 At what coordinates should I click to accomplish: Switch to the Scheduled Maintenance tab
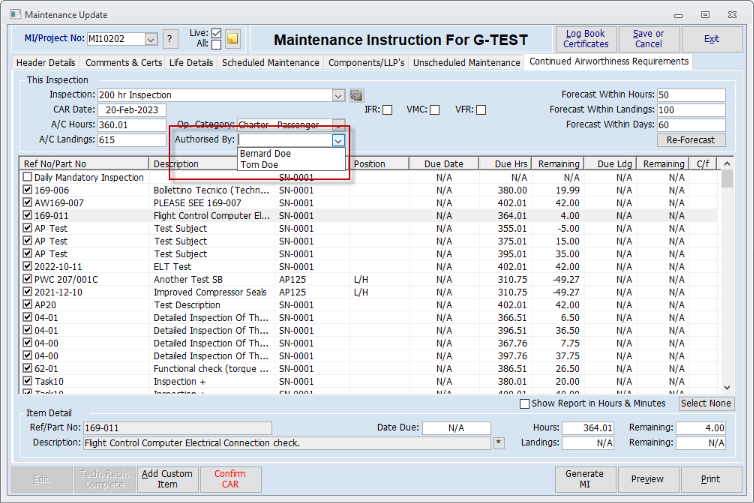(271, 62)
